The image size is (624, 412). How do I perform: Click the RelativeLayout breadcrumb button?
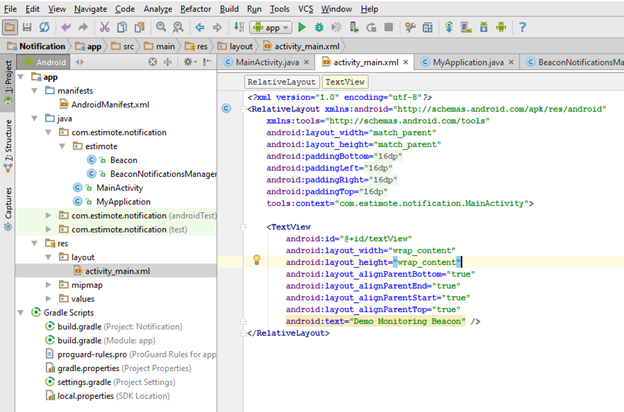point(281,82)
